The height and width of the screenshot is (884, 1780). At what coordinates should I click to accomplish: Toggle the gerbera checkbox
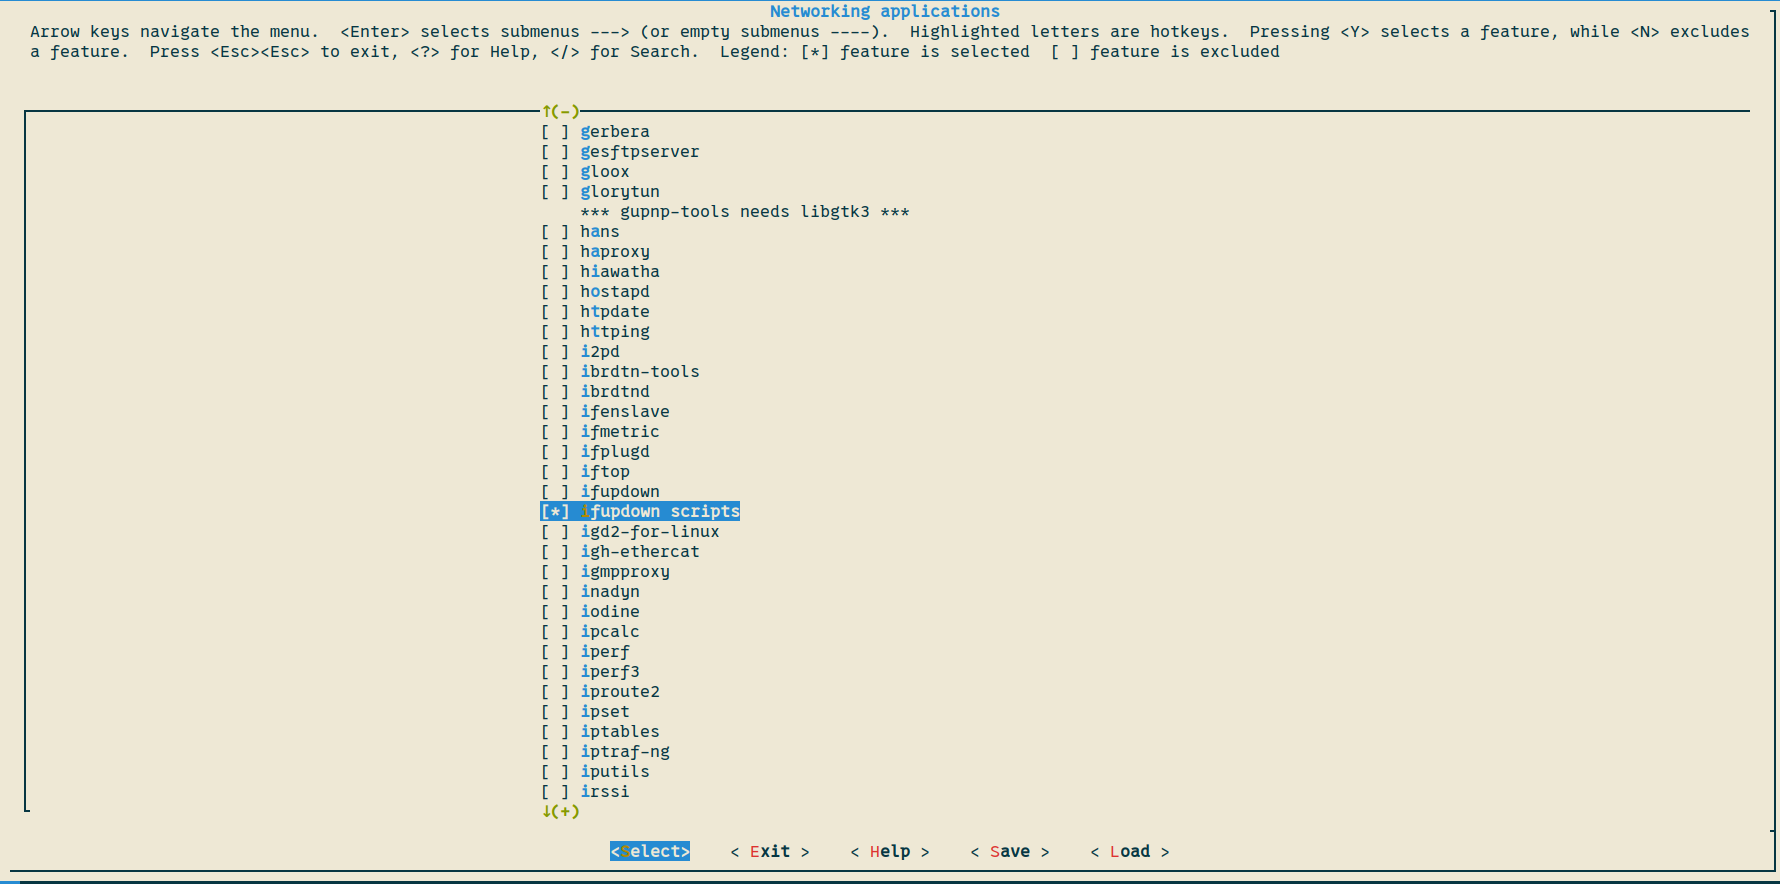[555, 132]
